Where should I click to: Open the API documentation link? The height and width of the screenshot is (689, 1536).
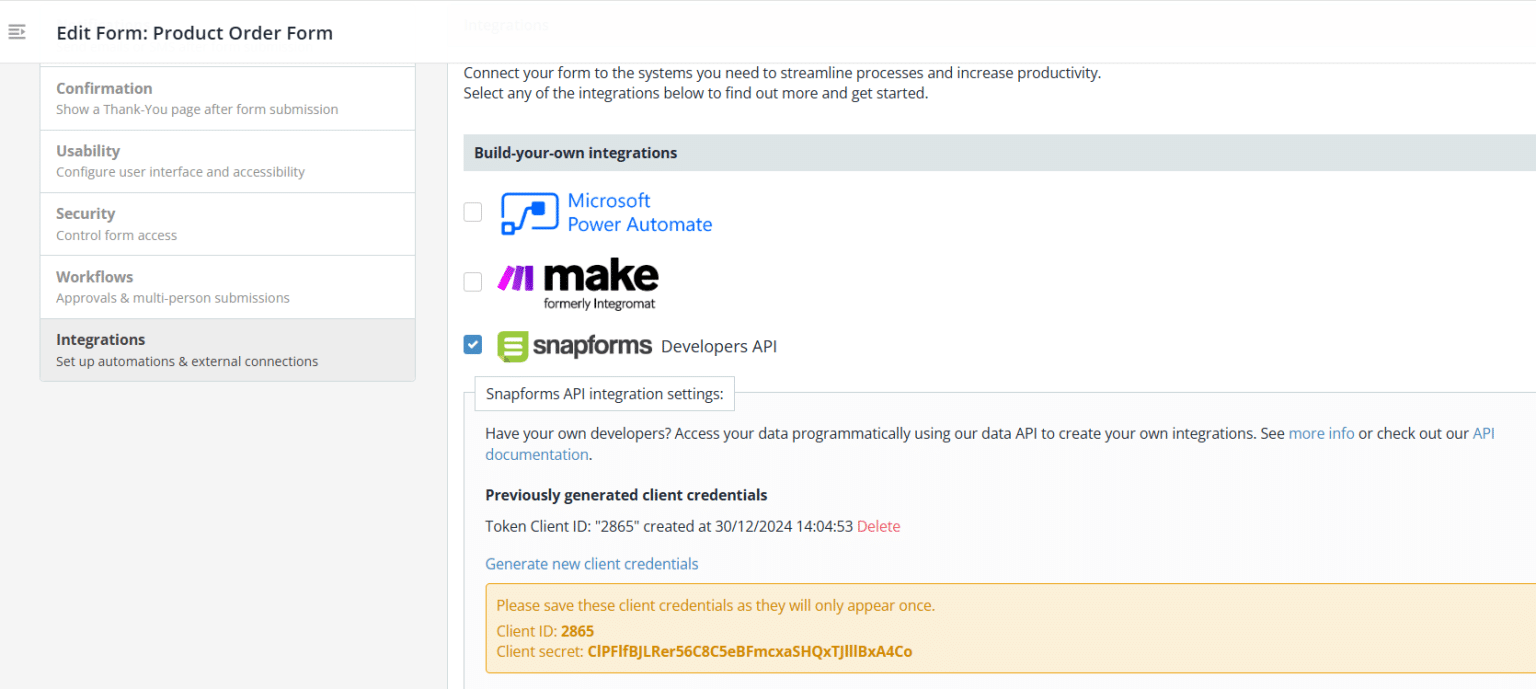coord(537,454)
